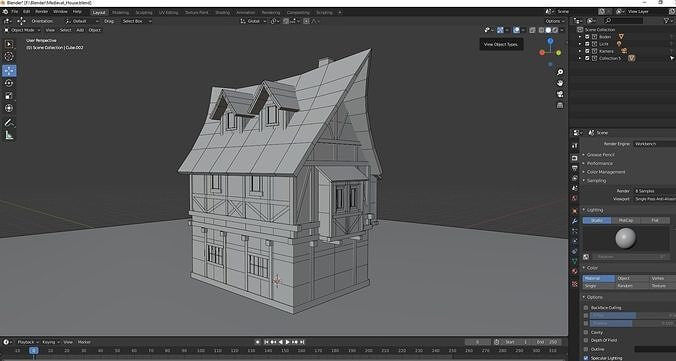Screen dimensions: 676x361
Task: Select the Cursor tool in the left toolbar
Action: click(x=9, y=57)
